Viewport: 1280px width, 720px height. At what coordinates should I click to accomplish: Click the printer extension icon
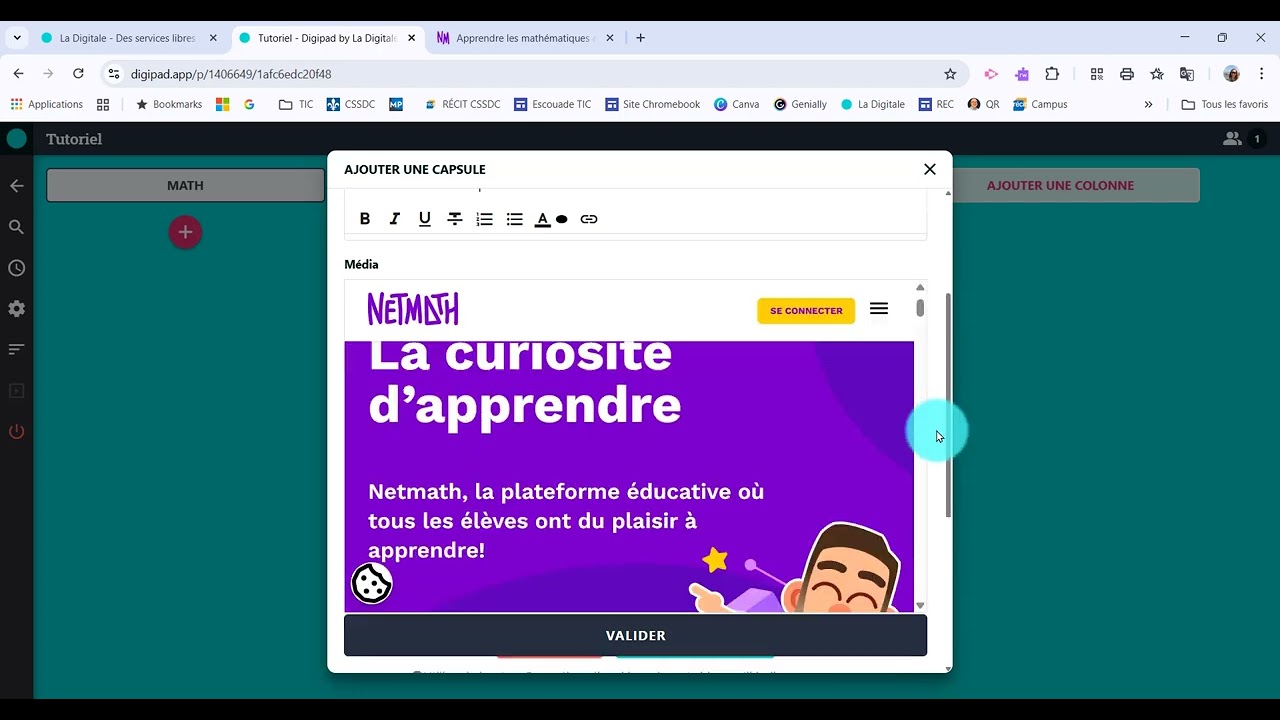1127,74
